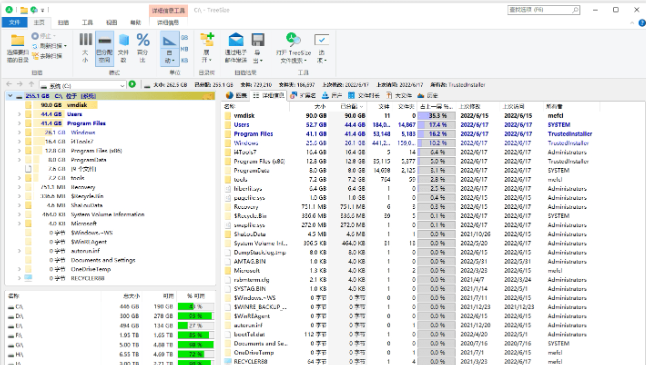Screen dimensions: 646x365
Task: Expand the Recovery folder in tree
Action: 19,187
